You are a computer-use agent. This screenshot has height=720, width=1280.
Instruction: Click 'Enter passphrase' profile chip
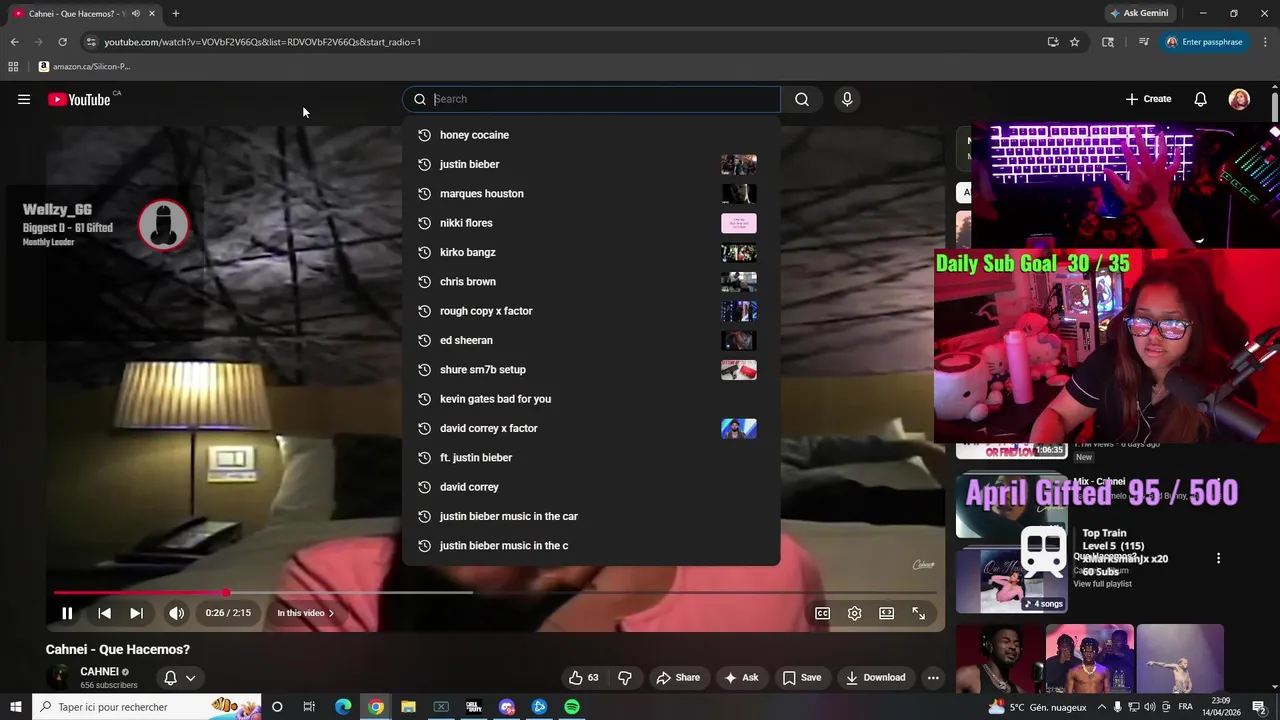point(1204,42)
